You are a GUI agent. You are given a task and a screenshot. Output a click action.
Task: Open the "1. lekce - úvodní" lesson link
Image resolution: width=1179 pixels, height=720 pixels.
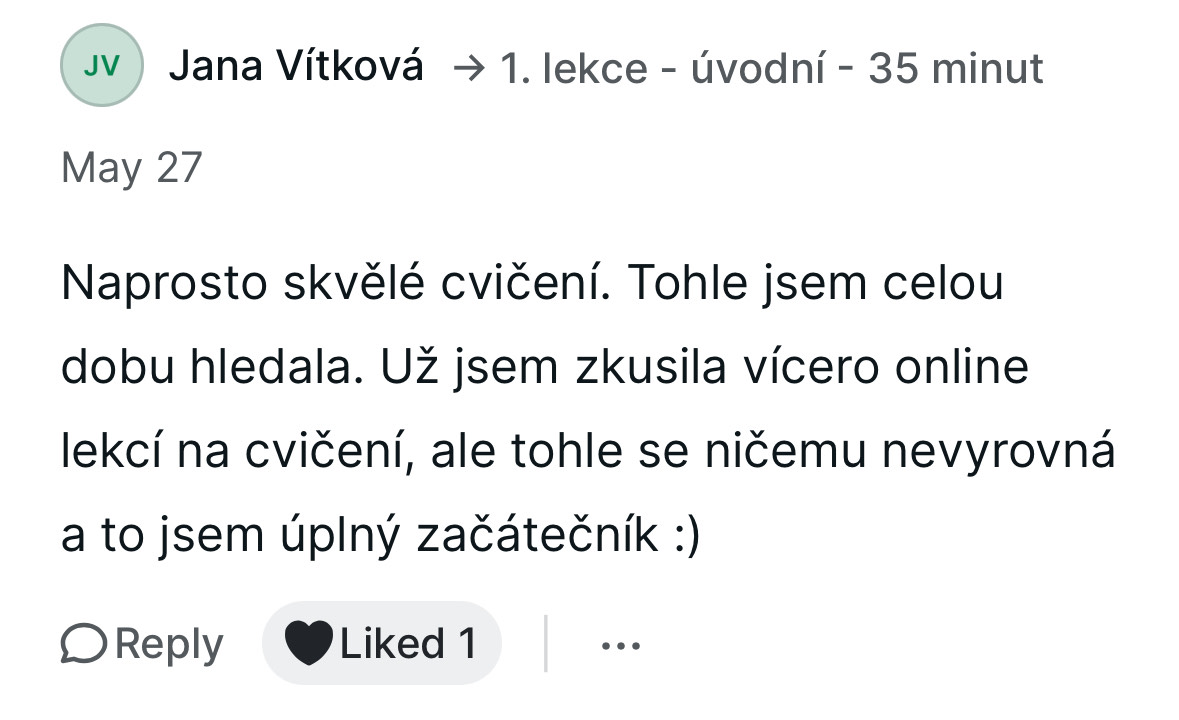pyautogui.click(x=660, y=69)
